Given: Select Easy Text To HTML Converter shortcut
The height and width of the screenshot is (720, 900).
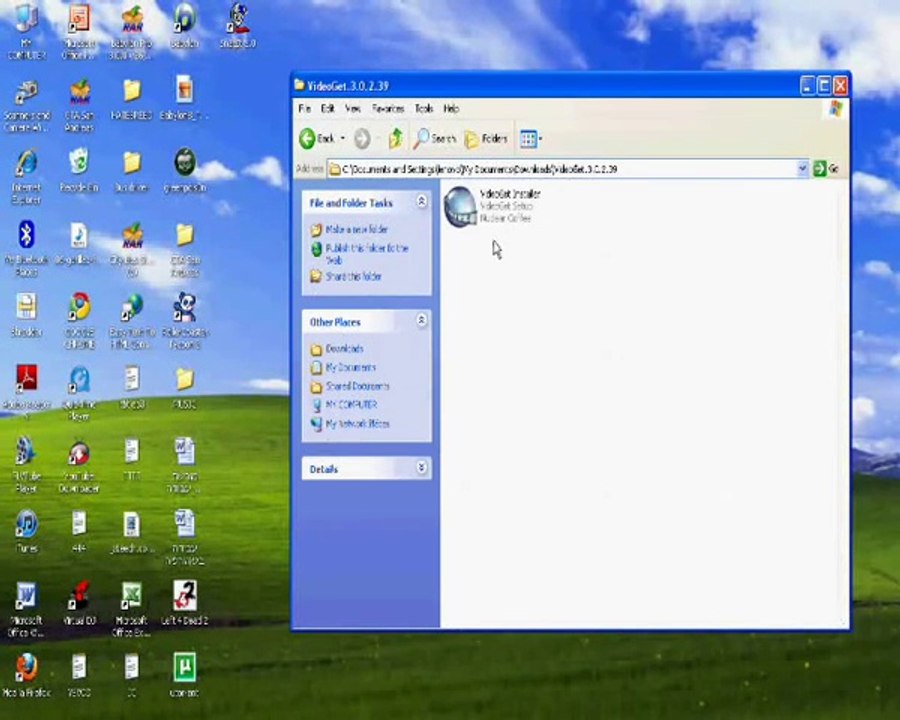Looking at the screenshot, I should (x=133, y=321).
